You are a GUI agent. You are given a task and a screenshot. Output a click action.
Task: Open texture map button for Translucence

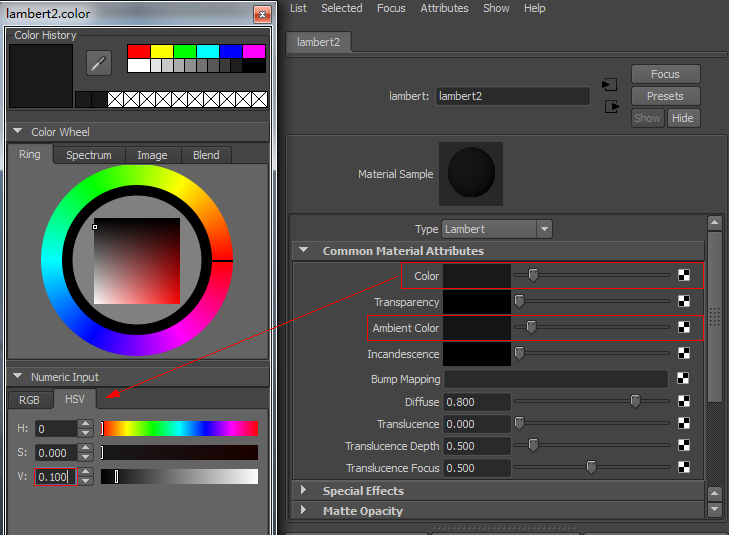pyautogui.click(x=684, y=423)
